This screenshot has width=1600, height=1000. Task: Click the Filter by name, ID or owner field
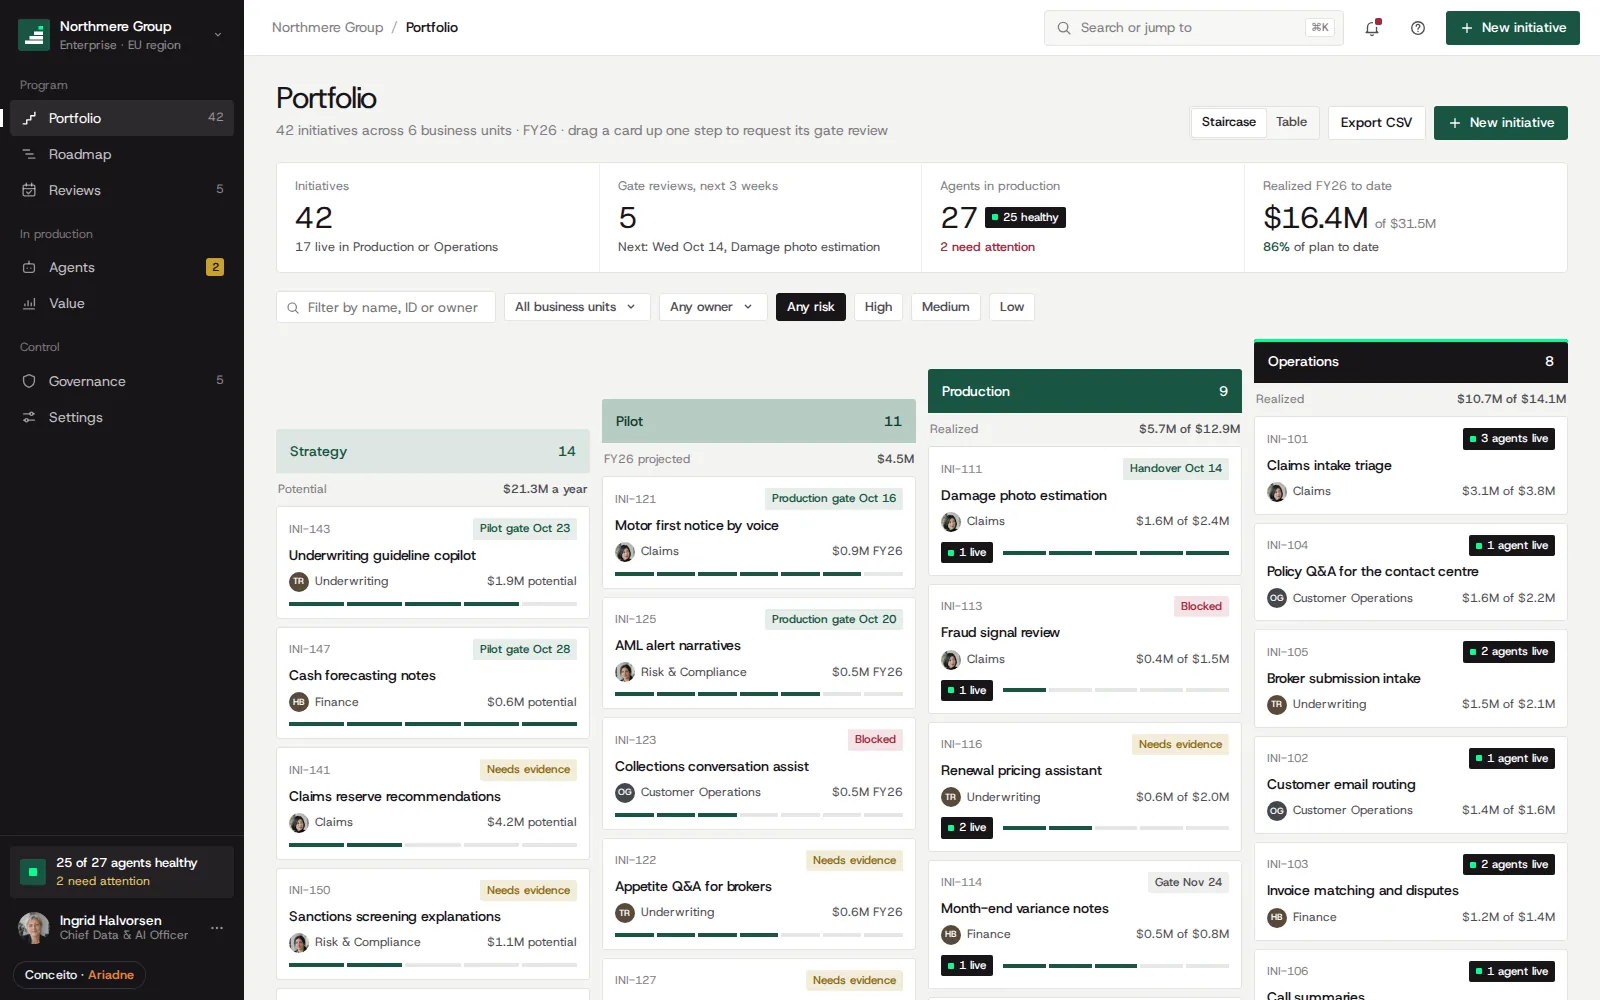click(386, 307)
